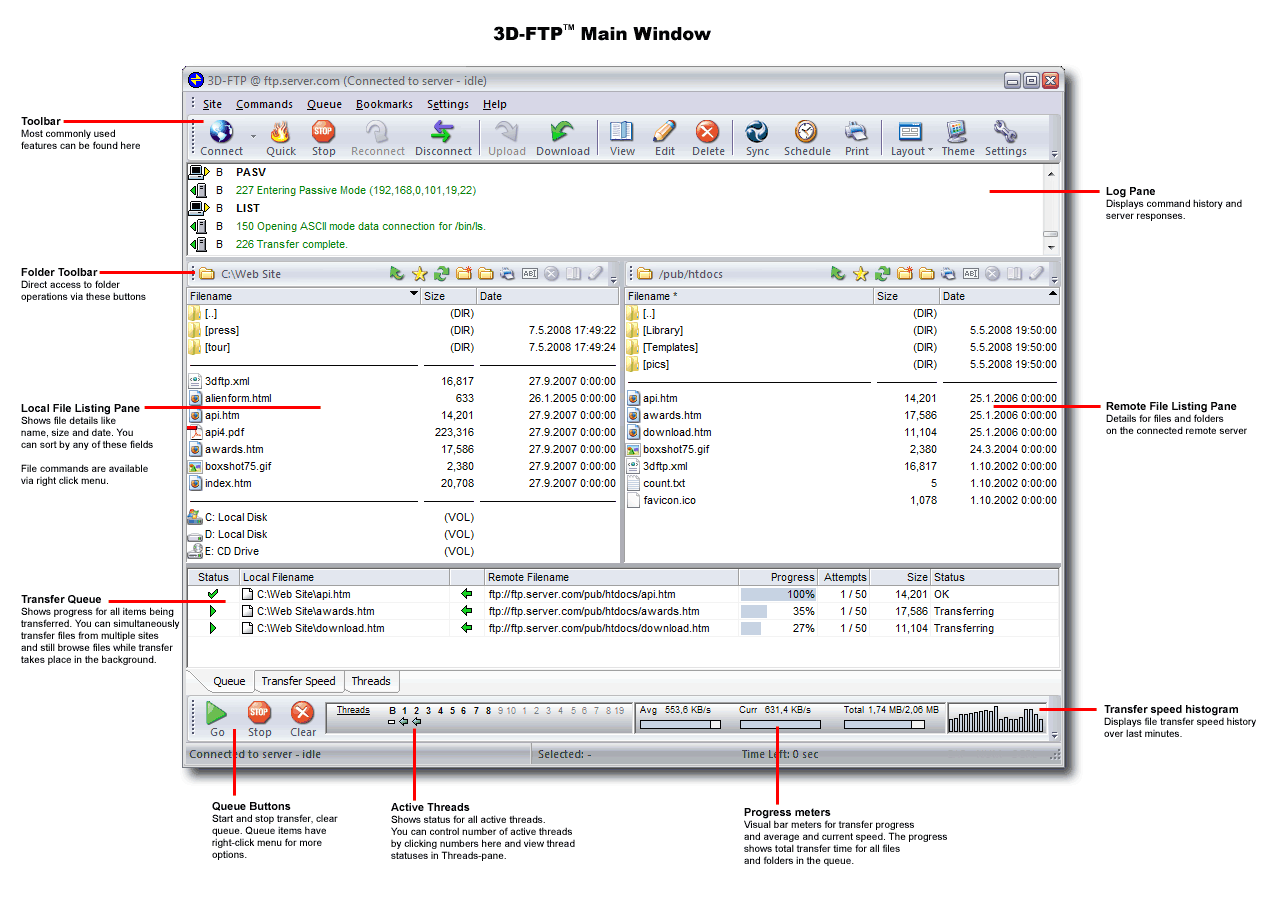Expand the Connect button dropdown arrow
Image resolution: width=1273 pixels, height=905 pixels.
(252, 135)
